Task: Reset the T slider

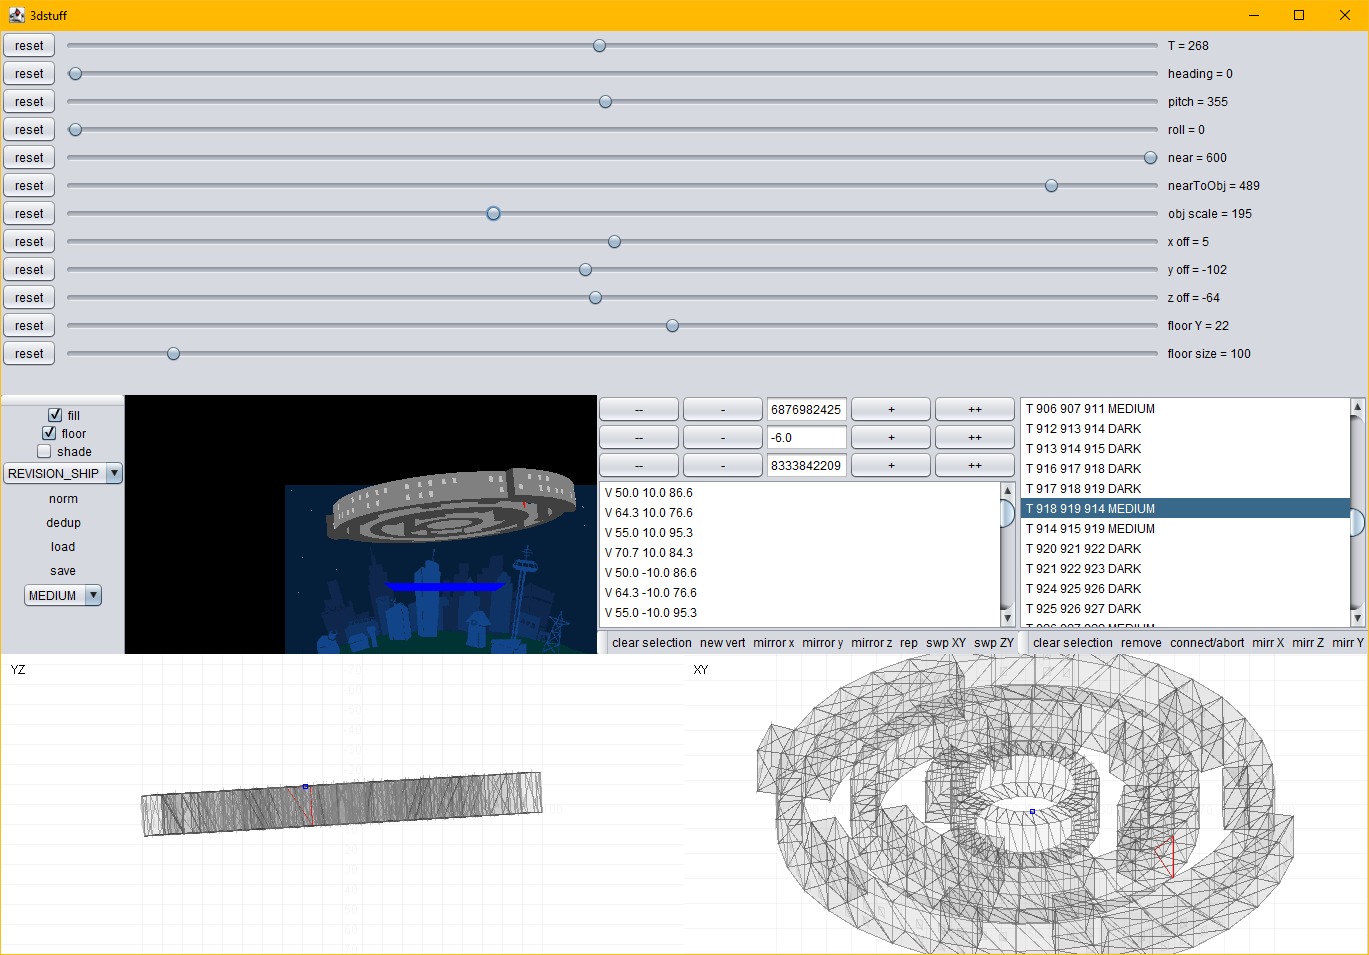Action: 29,46
